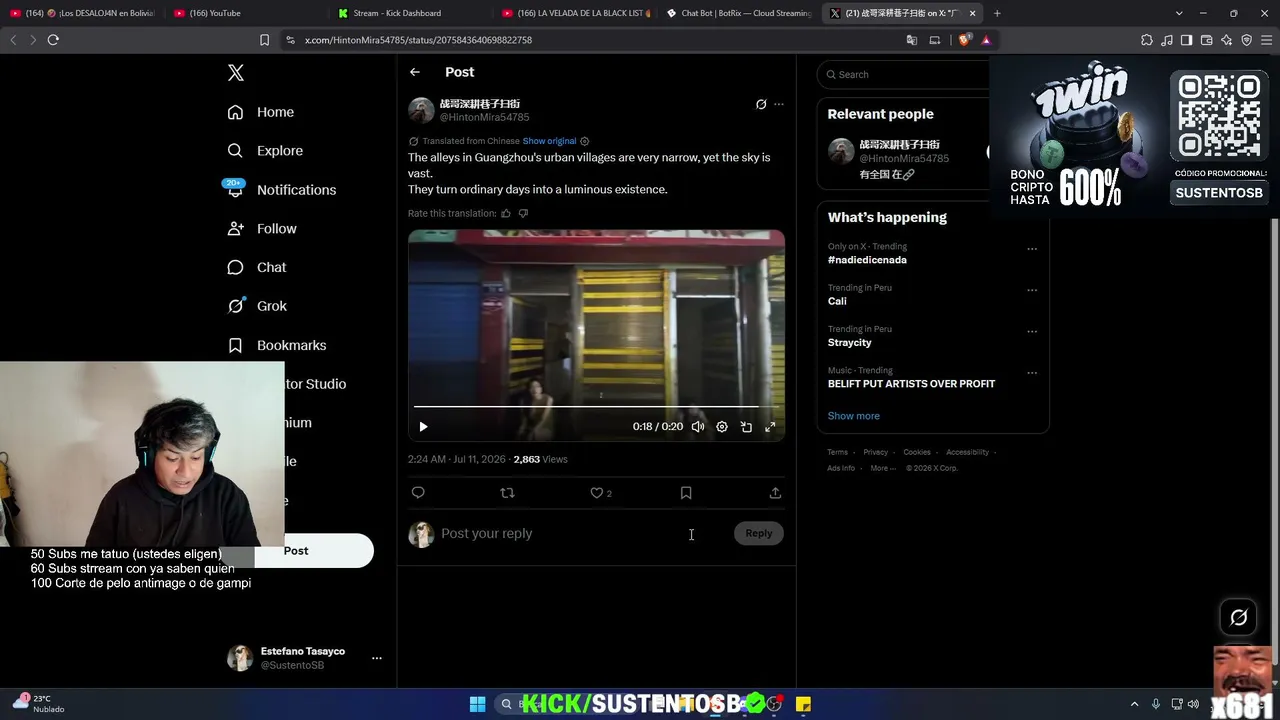Open Grok from the sidebar

[257, 306]
